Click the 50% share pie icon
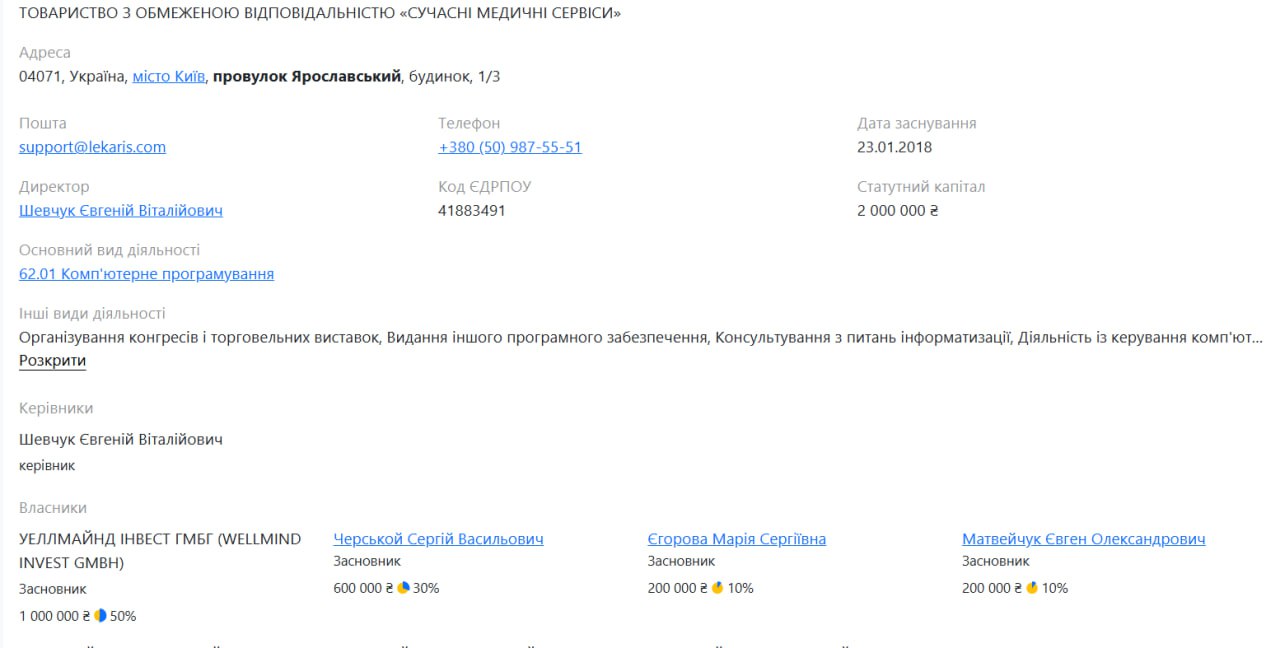 click(101, 616)
